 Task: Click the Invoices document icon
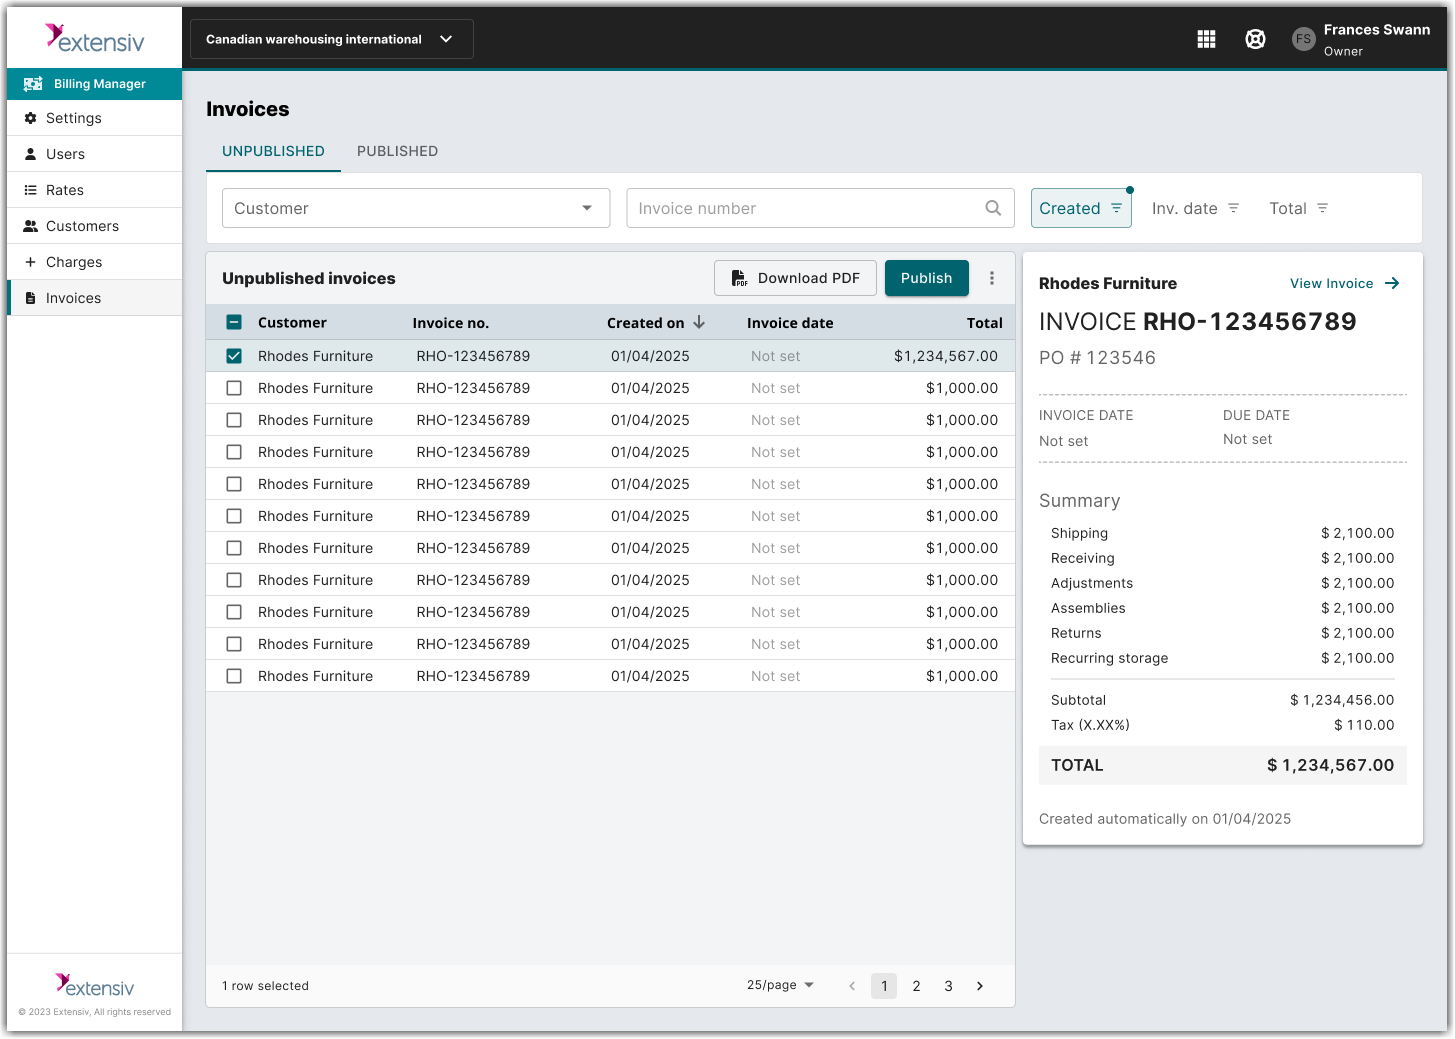[30, 298]
